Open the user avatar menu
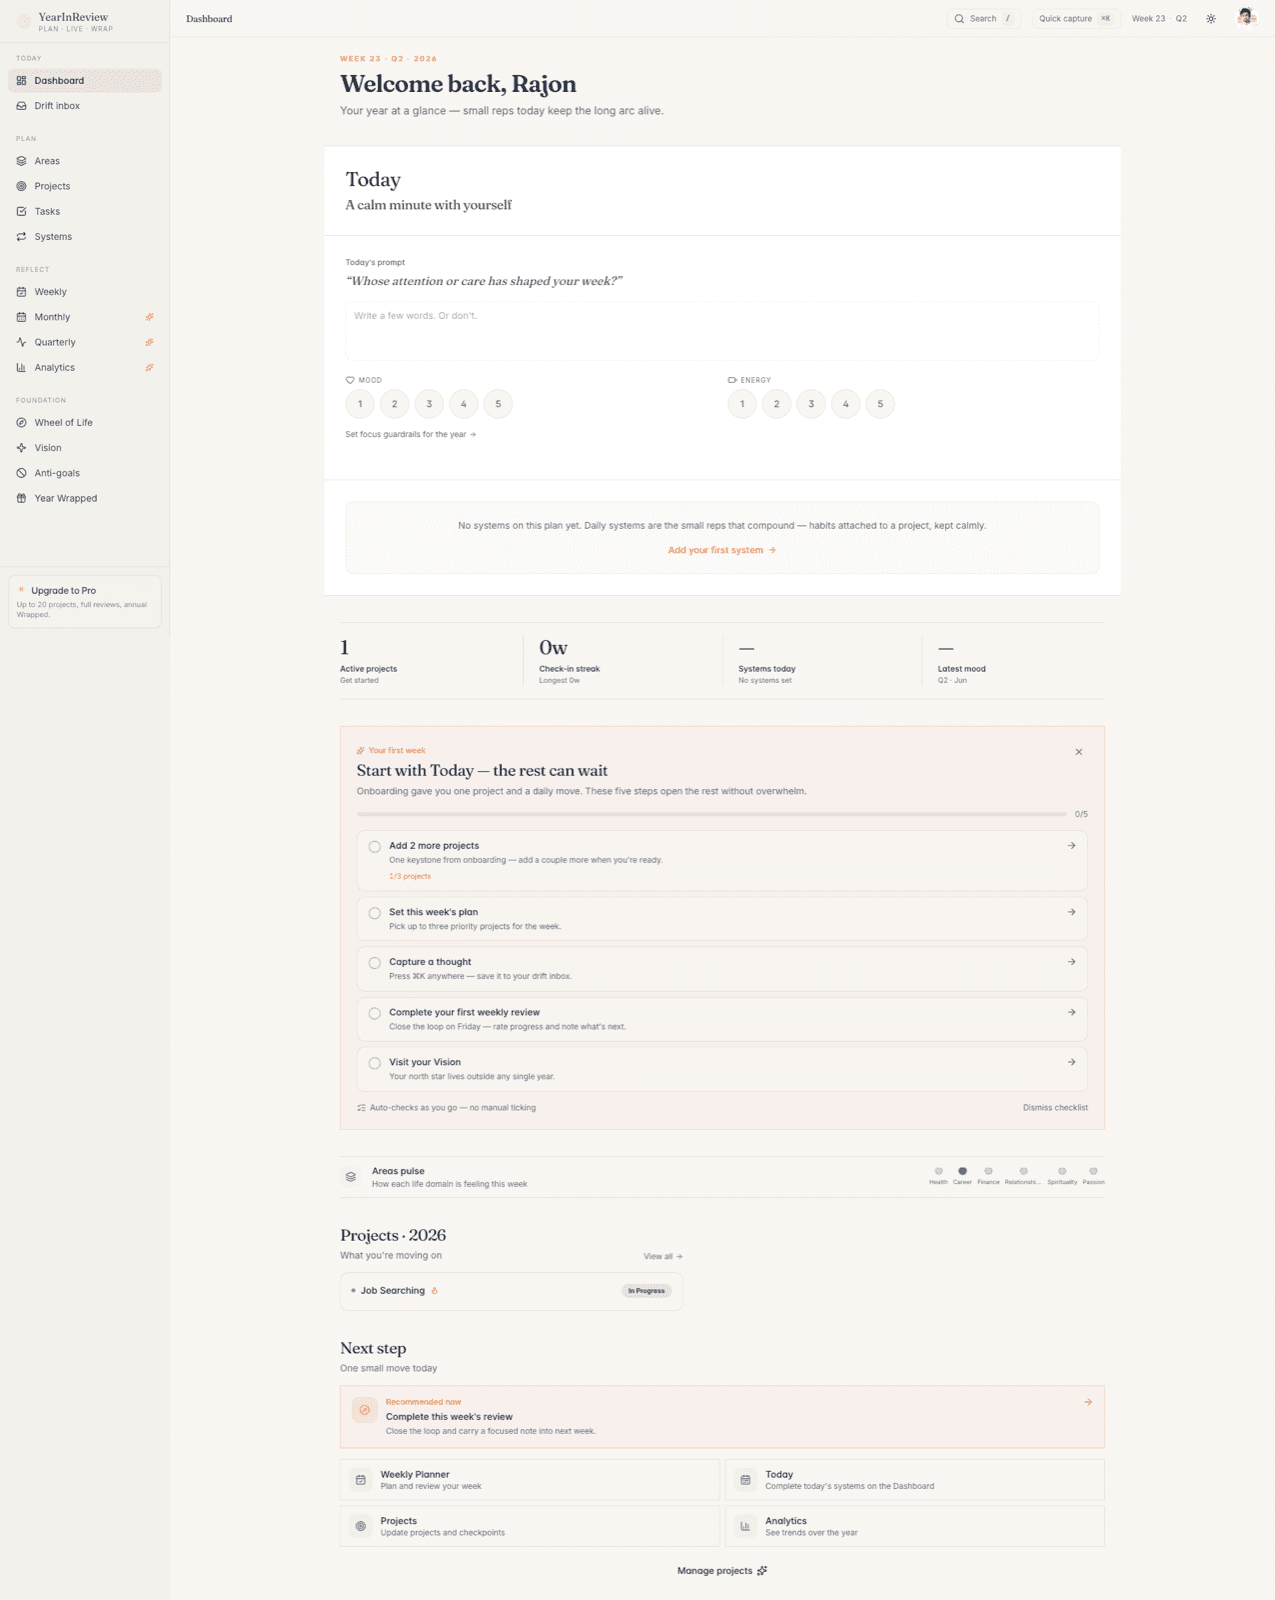The width and height of the screenshot is (1275, 1600). point(1246,18)
